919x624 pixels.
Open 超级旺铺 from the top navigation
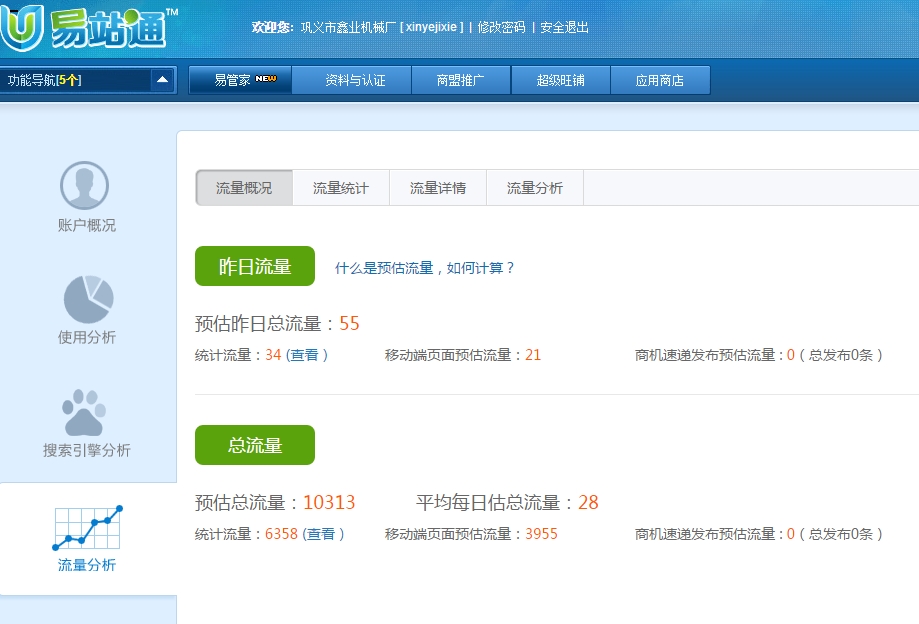(560, 80)
